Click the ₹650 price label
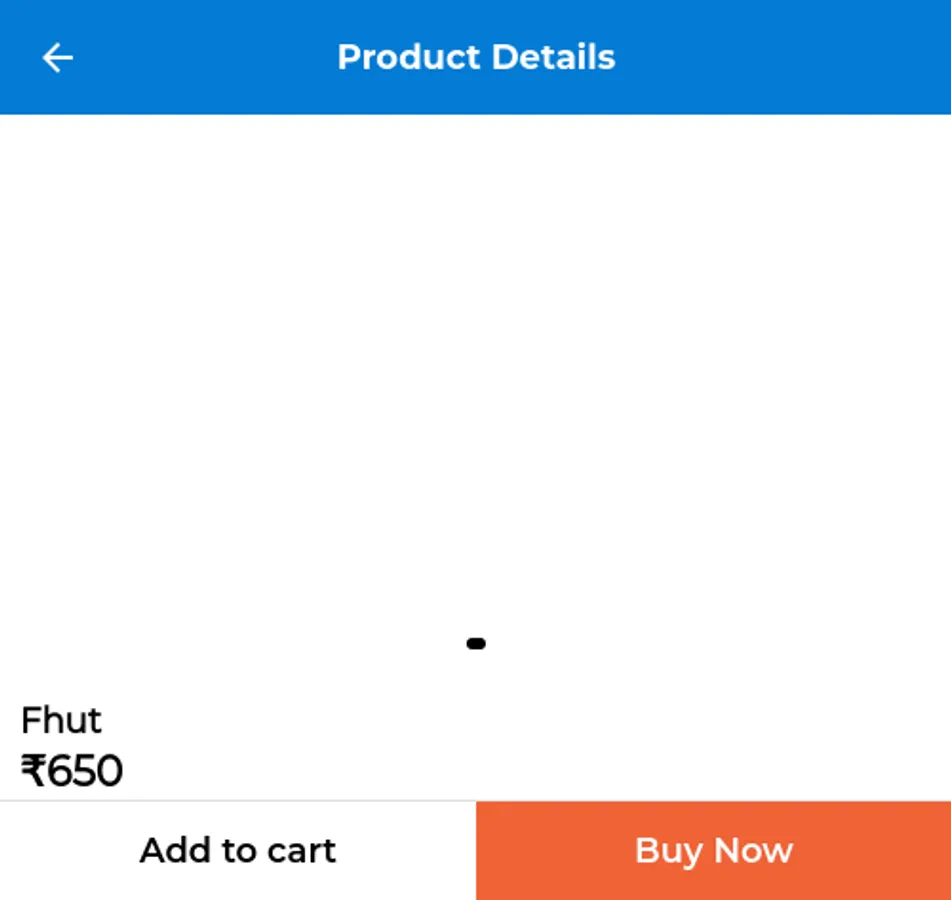 pyautogui.click(x=72, y=771)
